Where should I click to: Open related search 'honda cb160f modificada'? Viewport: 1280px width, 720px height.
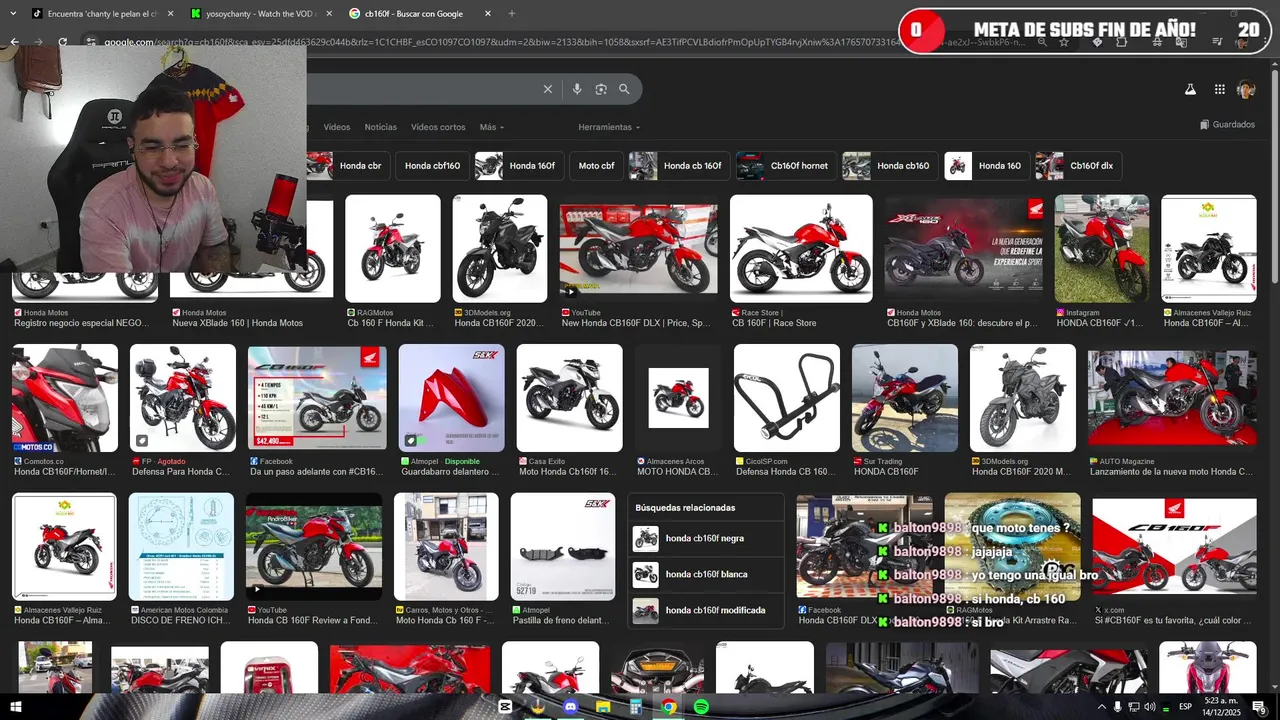pyautogui.click(x=707, y=610)
